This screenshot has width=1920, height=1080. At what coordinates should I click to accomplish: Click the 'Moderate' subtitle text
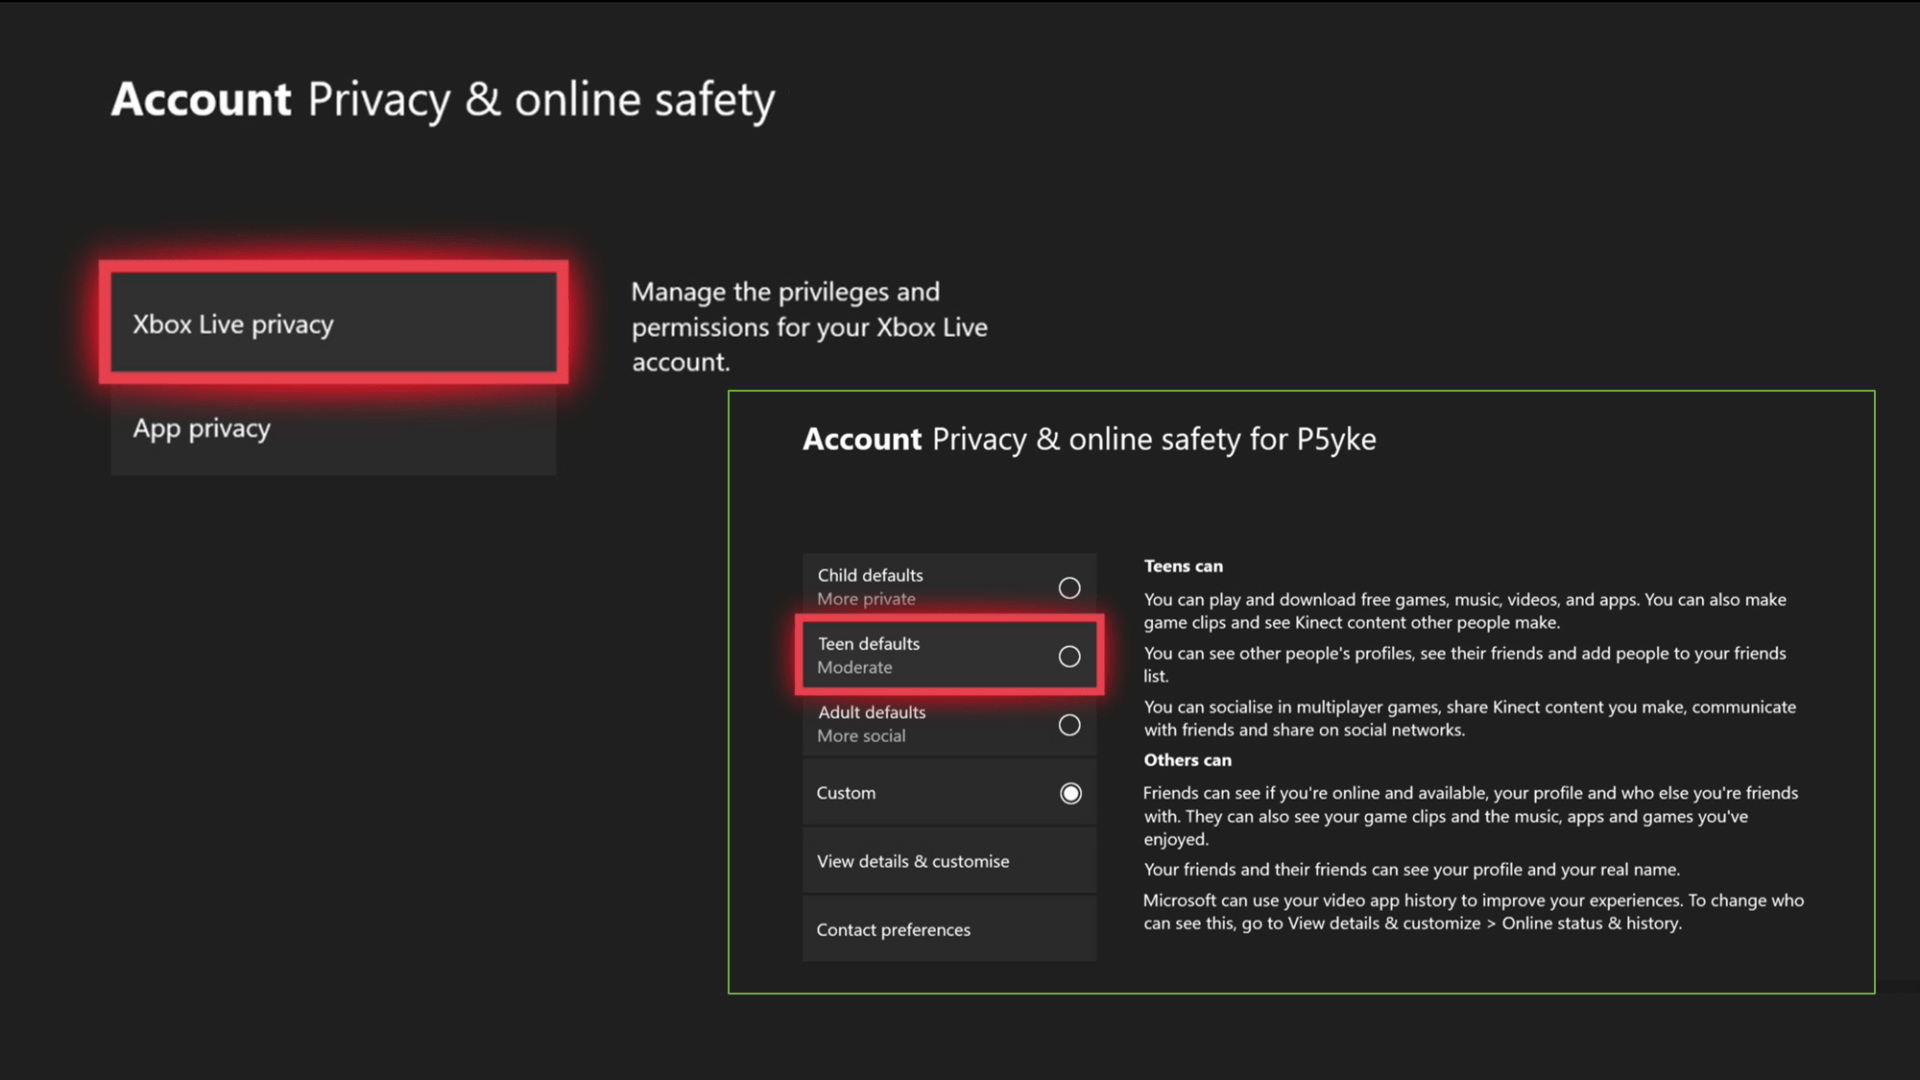pyautogui.click(x=854, y=667)
